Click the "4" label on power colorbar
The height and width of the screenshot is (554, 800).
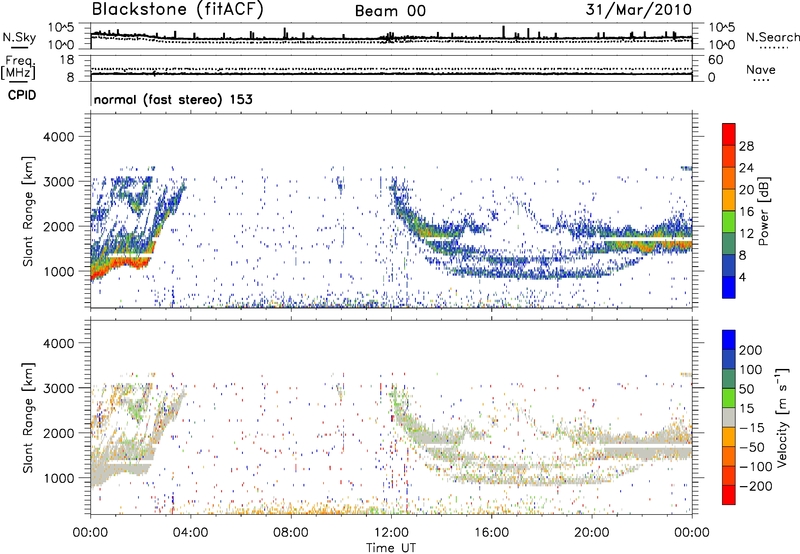click(x=743, y=277)
